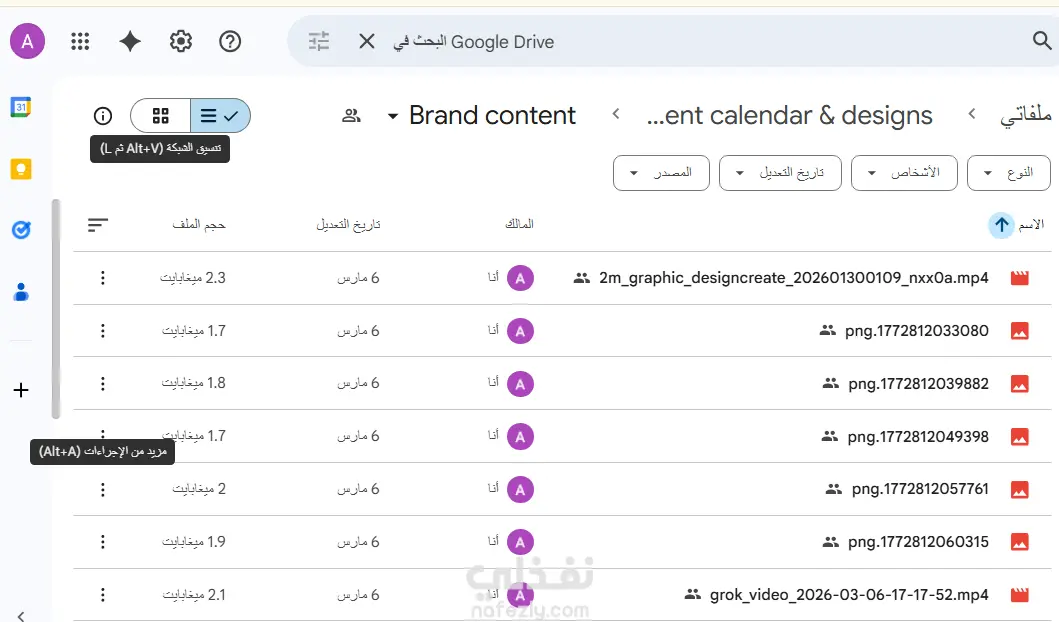Open Google Contacts in side panel
This screenshot has width=1059, height=622.
coord(21,292)
